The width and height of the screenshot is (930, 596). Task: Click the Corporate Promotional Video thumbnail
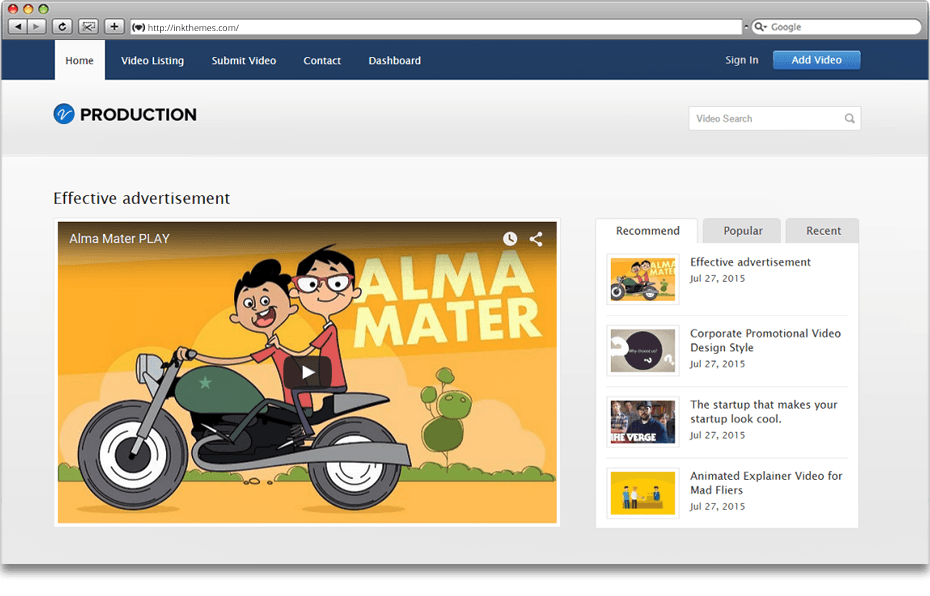tap(643, 350)
